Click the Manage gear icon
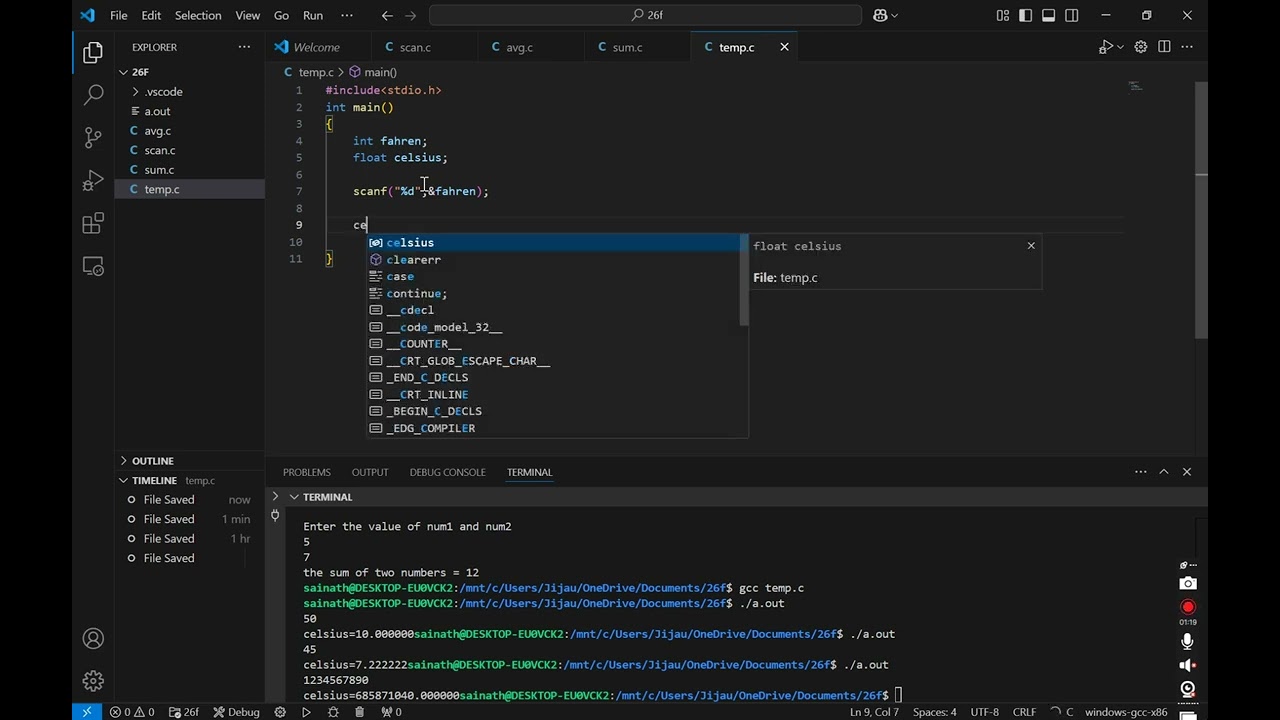The image size is (1280, 720). click(x=93, y=681)
